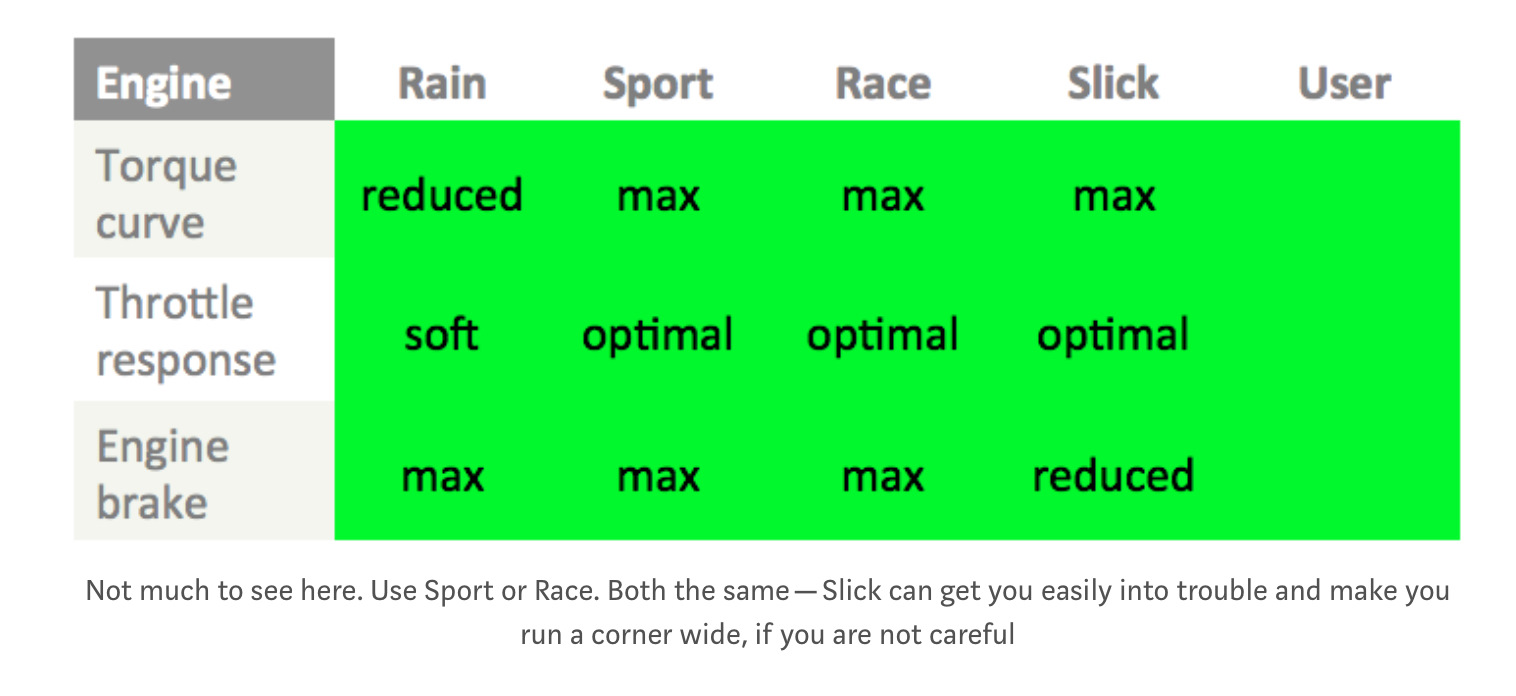This screenshot has width=1516, height=696.
Task: Click Engine brake "max" under Rain
Action: 442,477
